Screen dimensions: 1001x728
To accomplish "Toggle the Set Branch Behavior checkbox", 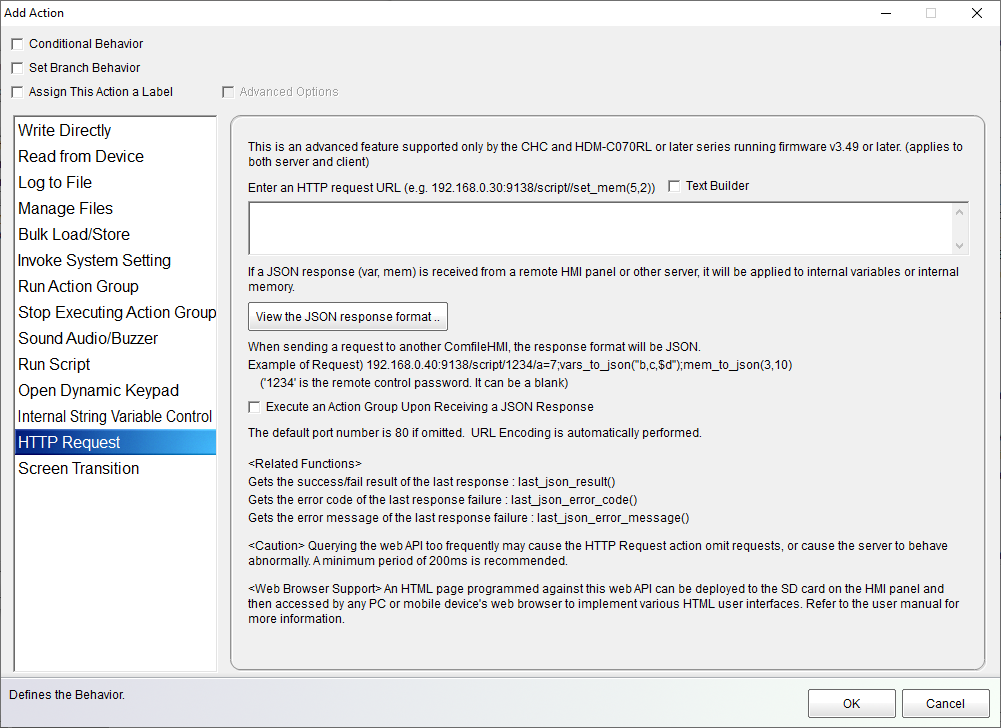I will point(17,68).
